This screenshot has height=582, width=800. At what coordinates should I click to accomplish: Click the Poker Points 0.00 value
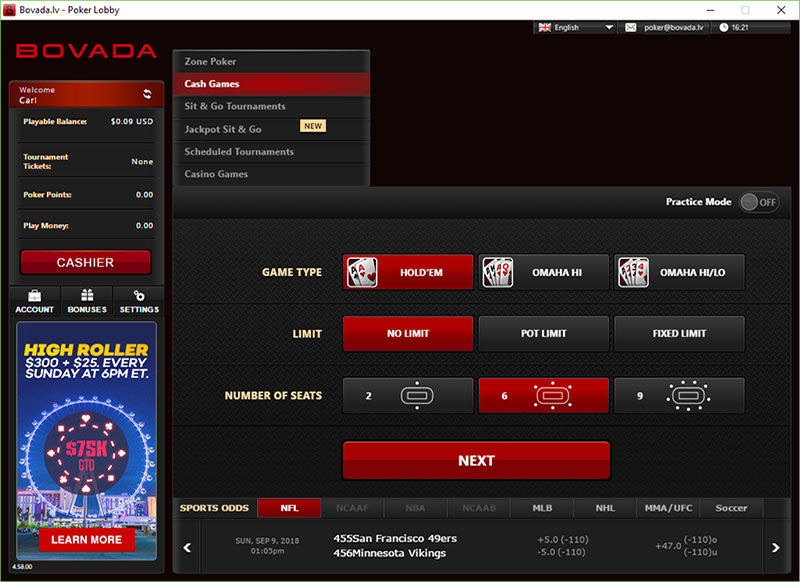coord(144,195)
